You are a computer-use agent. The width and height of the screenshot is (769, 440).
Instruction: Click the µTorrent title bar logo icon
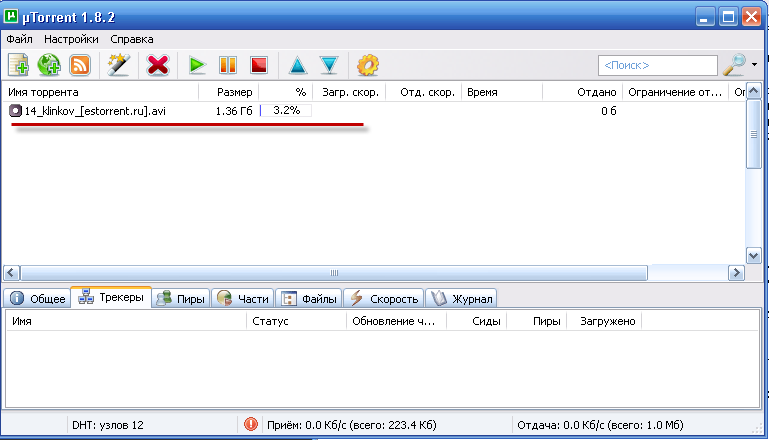point(11,16)
